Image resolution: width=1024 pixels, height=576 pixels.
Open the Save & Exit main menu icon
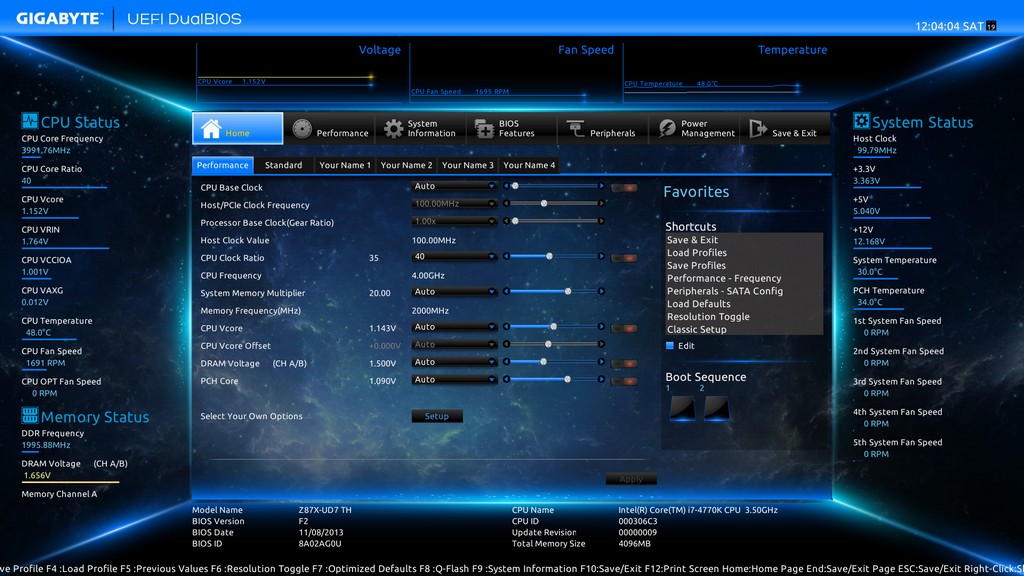click(758, 129)
